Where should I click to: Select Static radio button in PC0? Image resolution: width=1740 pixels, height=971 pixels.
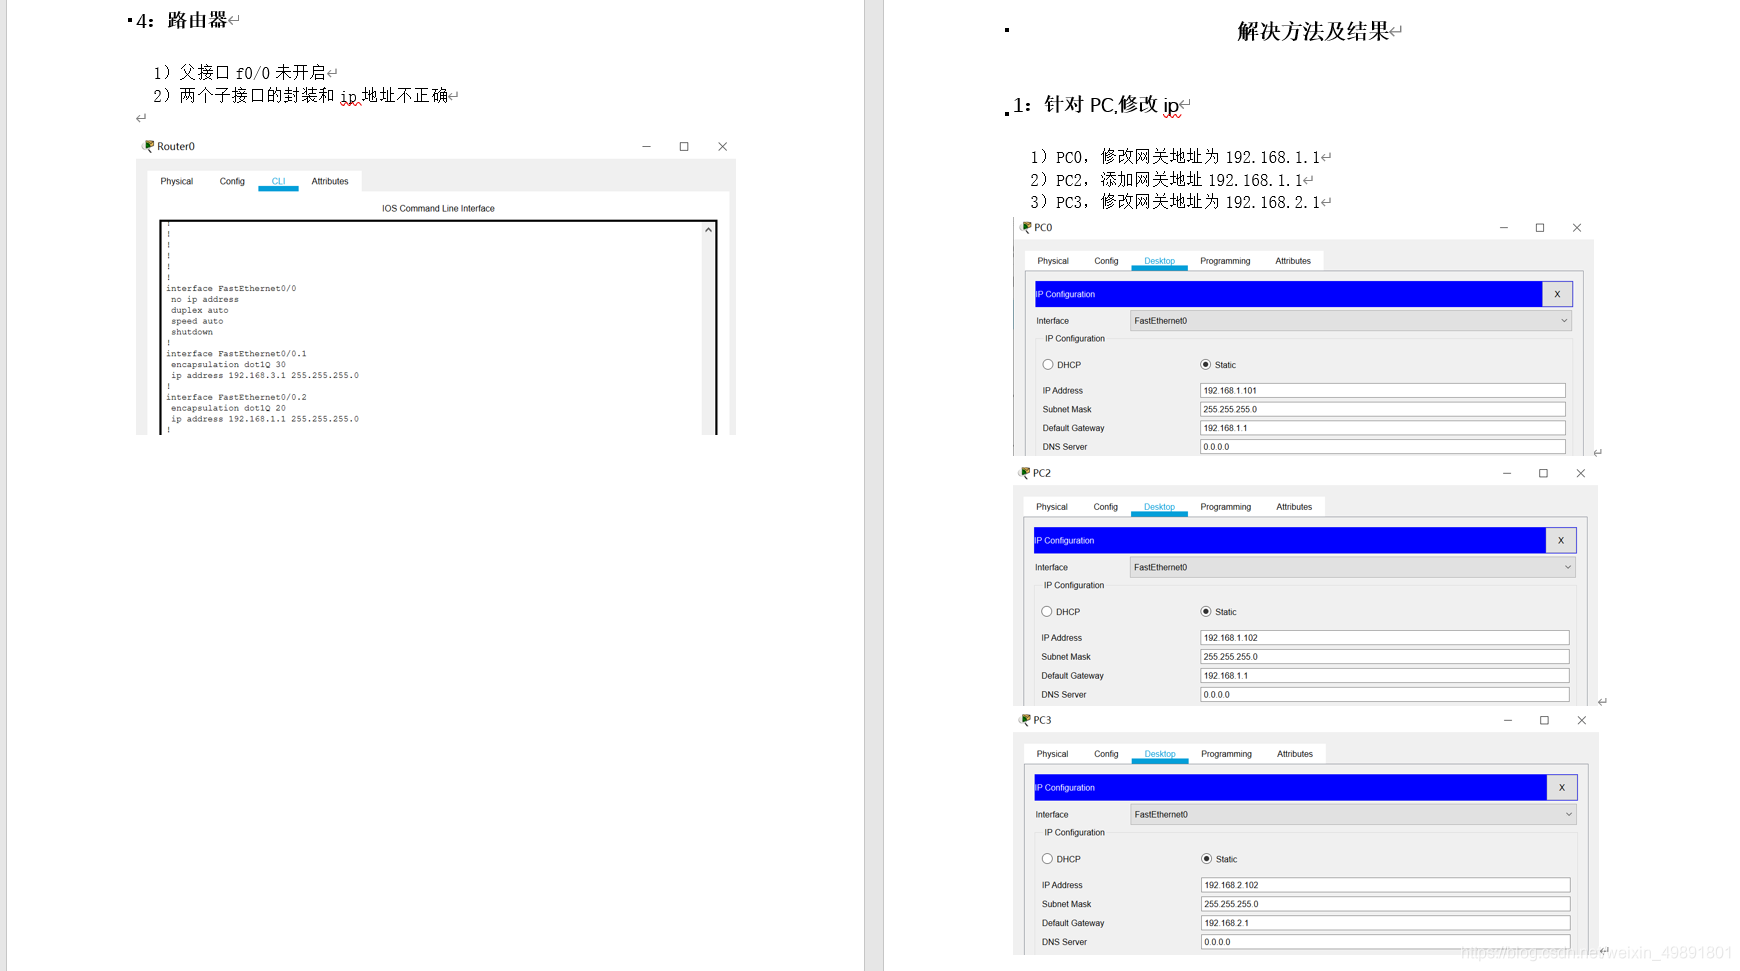(x=1206, y=365)
